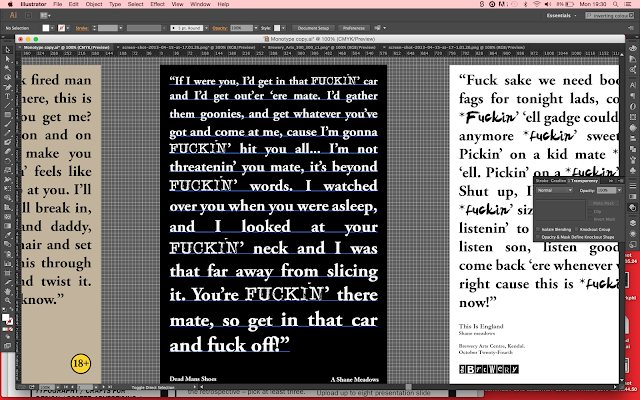Open the Object menu
Screen dimensions: 640x400
(x=94, y=4)
